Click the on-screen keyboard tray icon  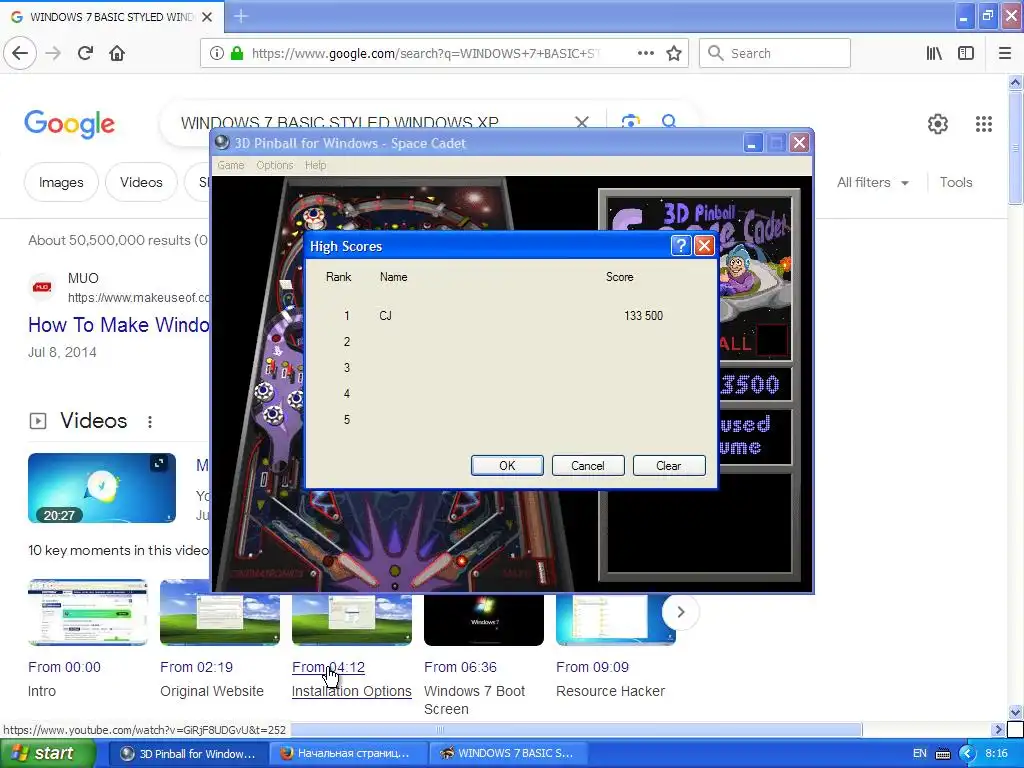[x=943, y=754]
